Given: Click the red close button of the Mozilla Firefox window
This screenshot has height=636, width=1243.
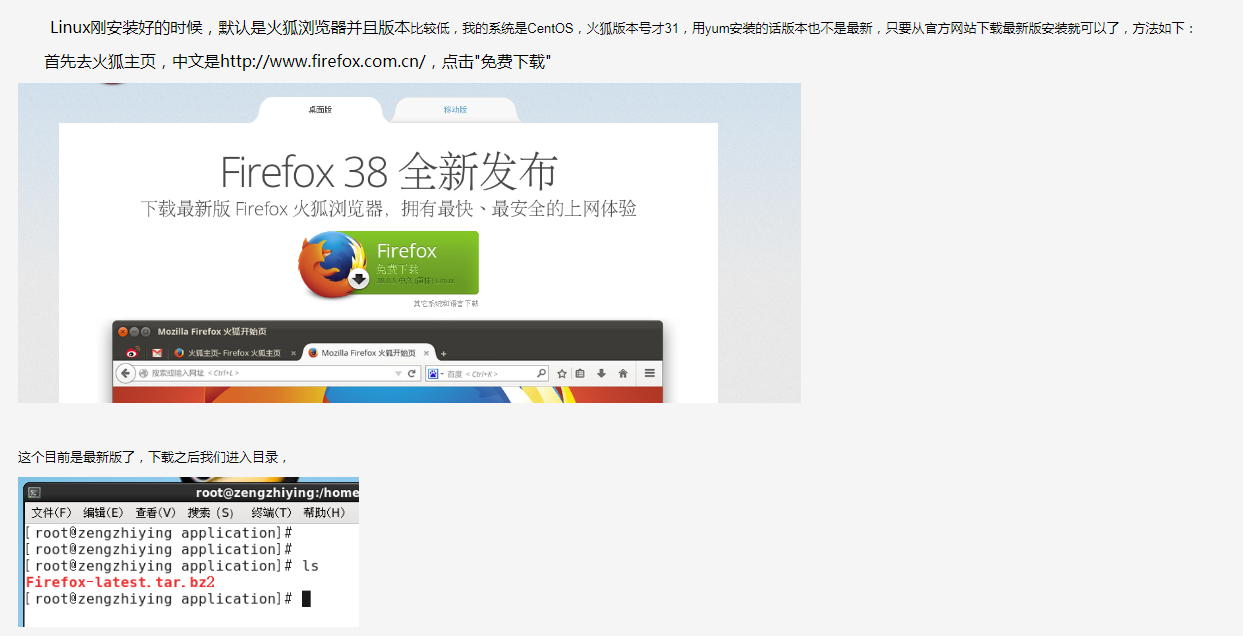Looking at the screenshot, I should click(123, 331).
